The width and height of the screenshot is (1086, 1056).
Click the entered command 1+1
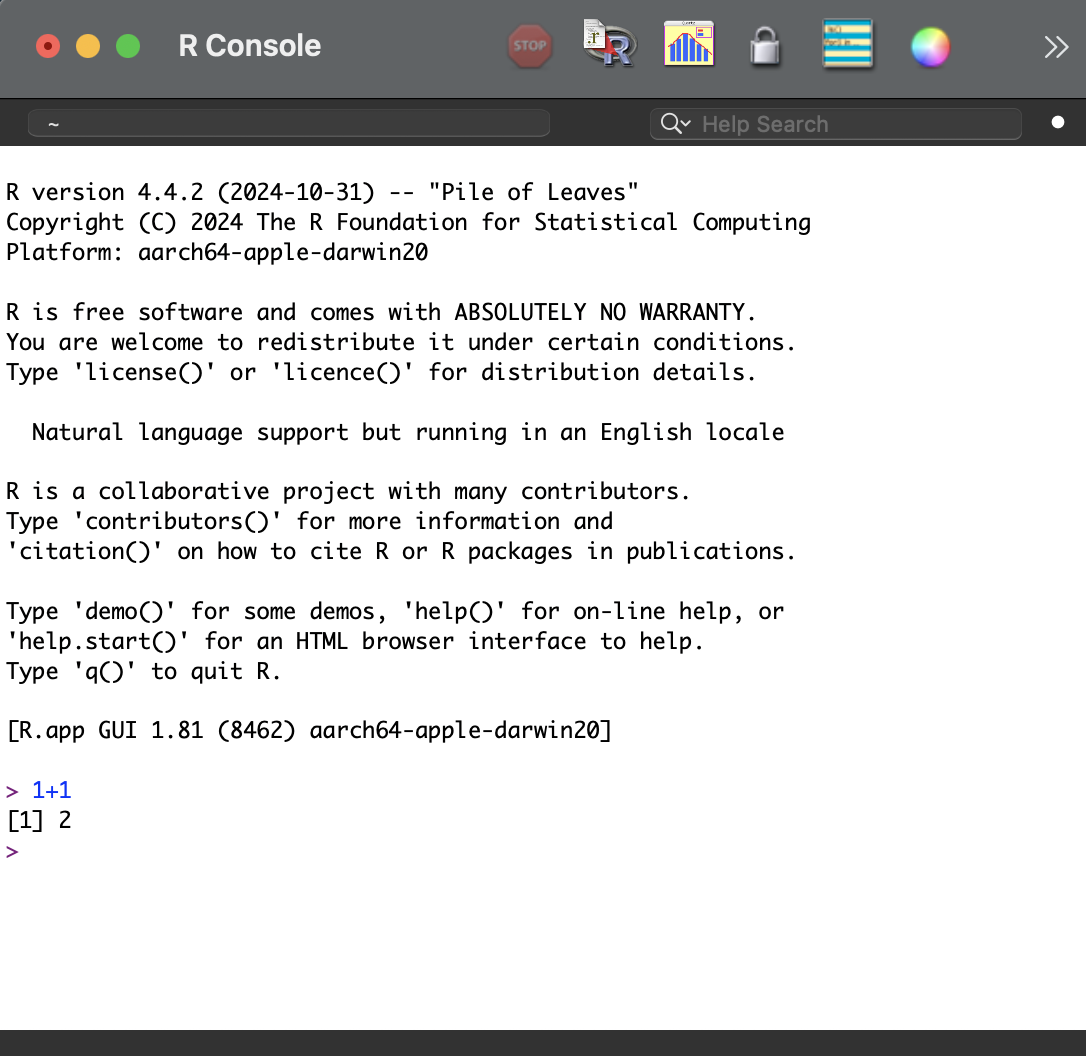[x=52, y=791]
